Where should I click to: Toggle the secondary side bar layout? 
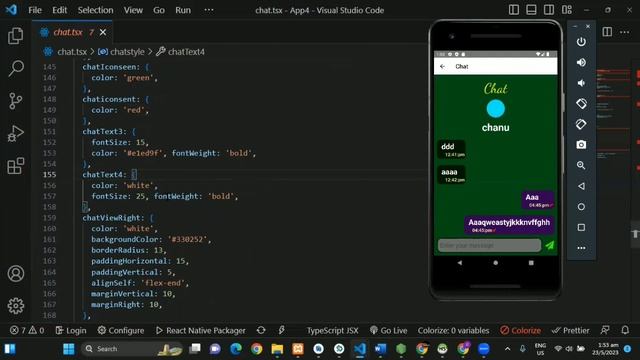[x=549, y=10]
